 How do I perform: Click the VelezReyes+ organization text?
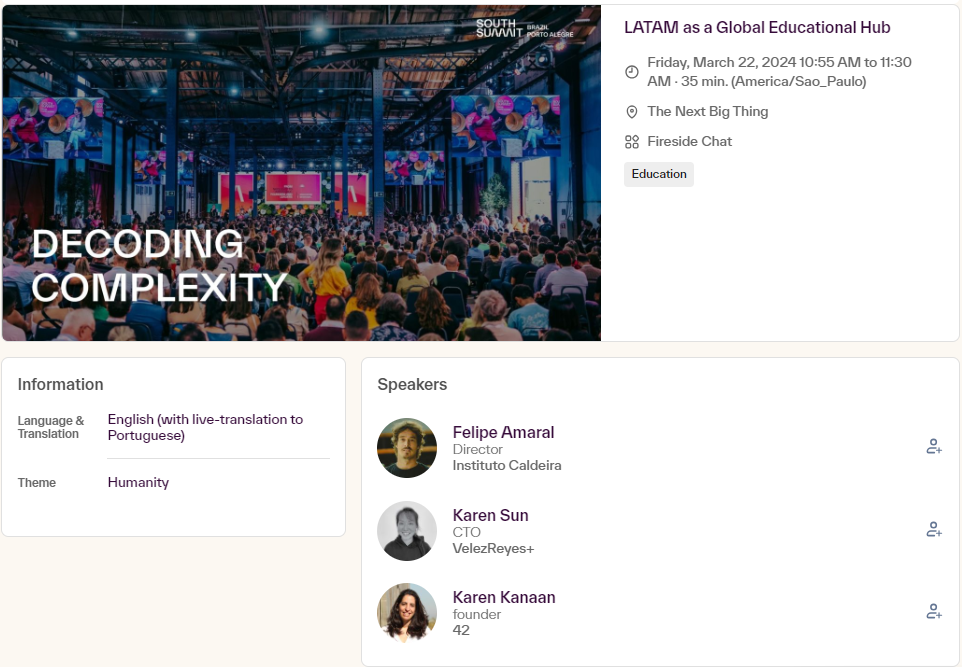pos(493,549)
